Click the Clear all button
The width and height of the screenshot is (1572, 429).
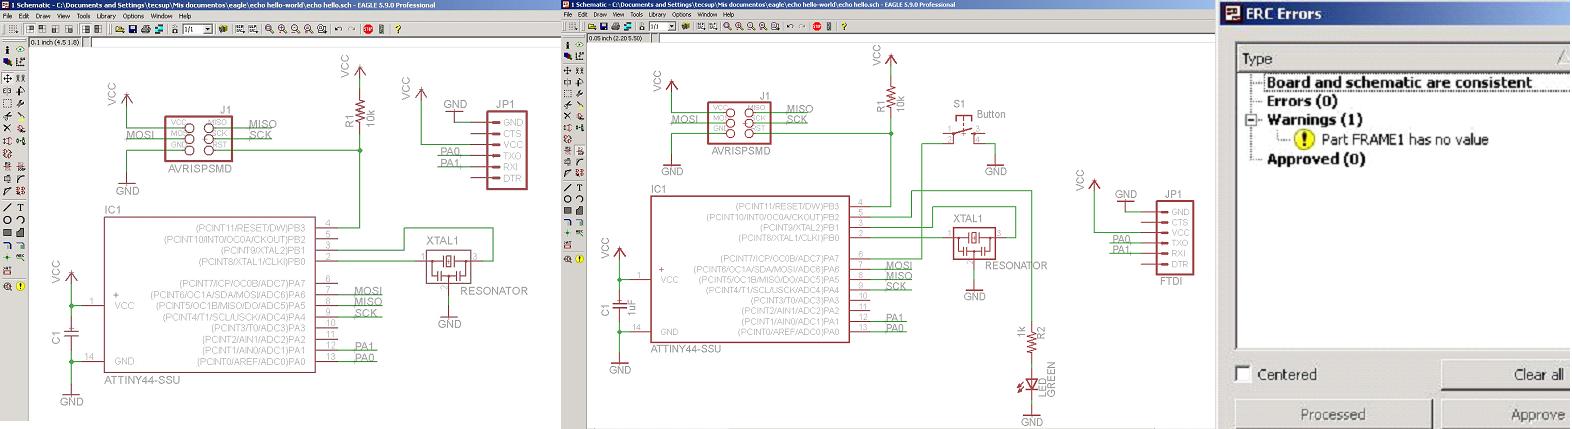tap(1506, 374)
